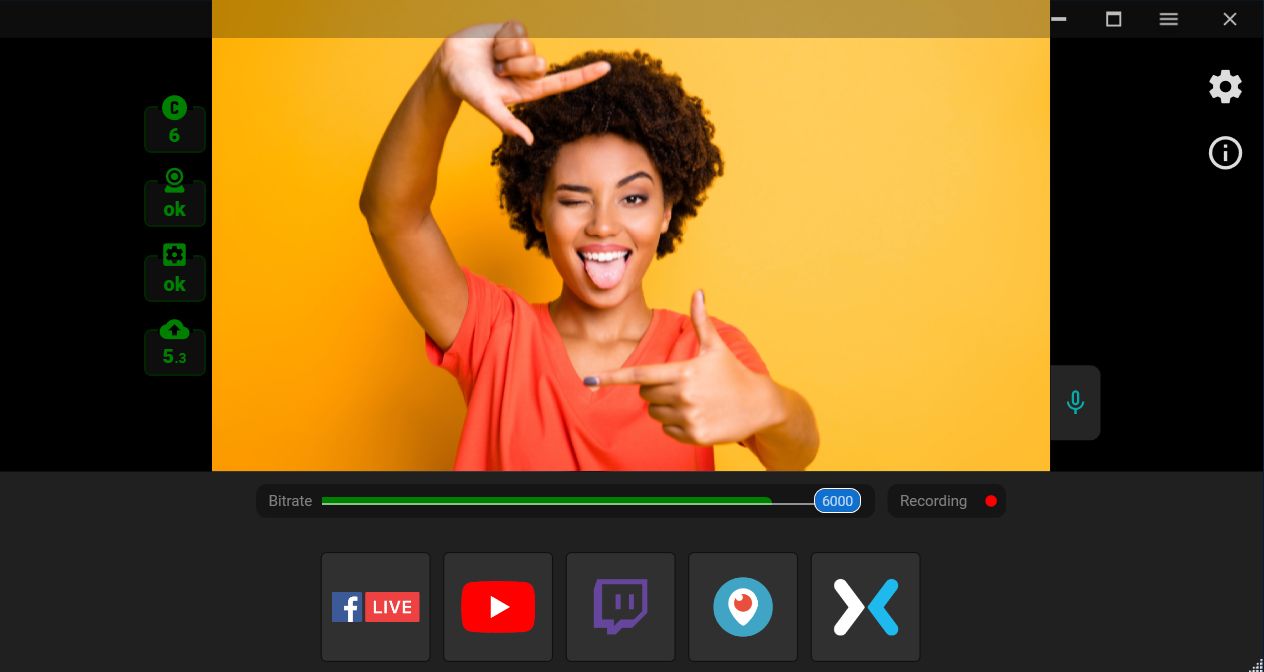Select YouTube as streaming platform
This screenshot has width=1264, height=672.
(497, 606)
